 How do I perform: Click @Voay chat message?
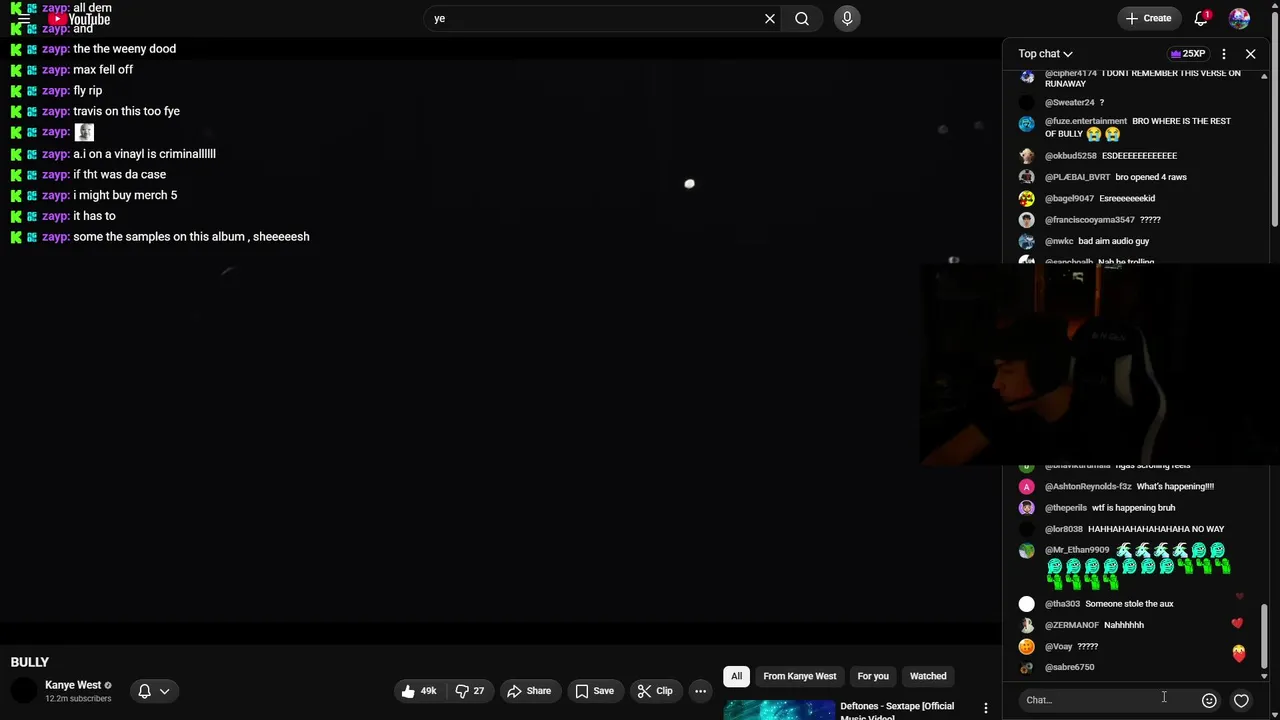1088,647
